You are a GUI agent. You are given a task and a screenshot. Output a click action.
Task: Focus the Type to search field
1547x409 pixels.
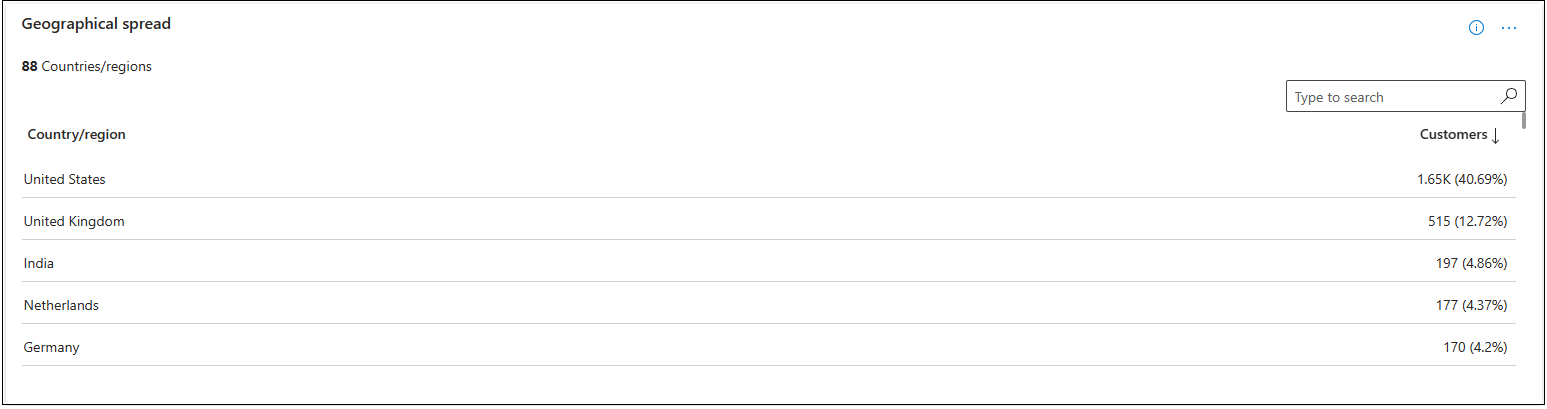[1392, 97]
